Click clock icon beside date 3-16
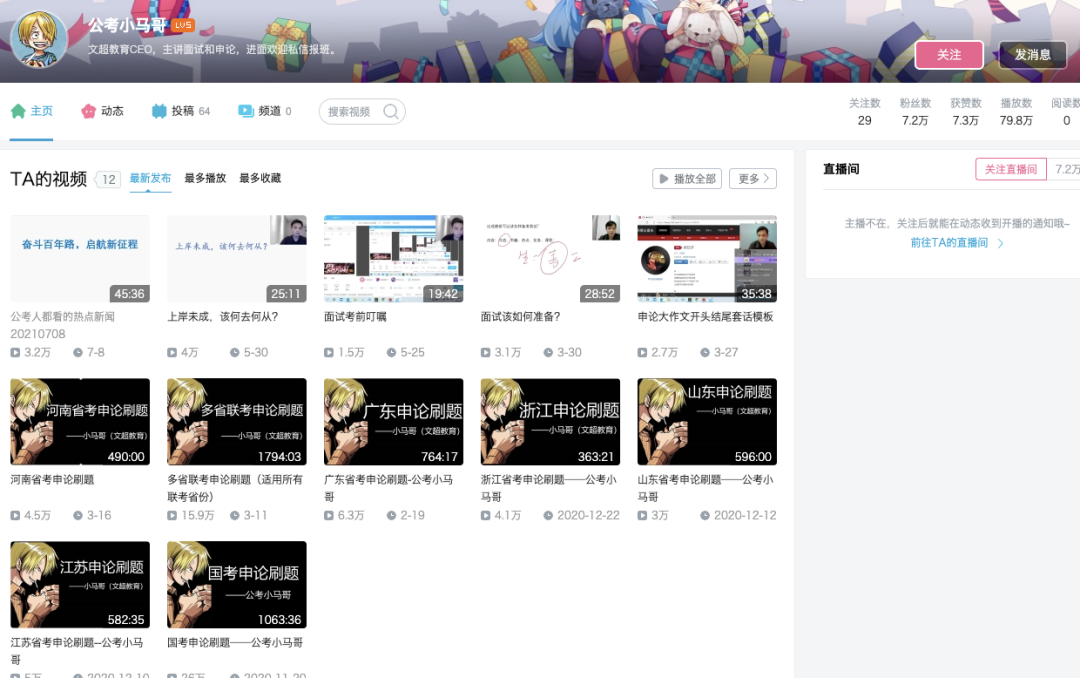The height and width of the screenshot is (678, 1080). [x=78, y=515]
